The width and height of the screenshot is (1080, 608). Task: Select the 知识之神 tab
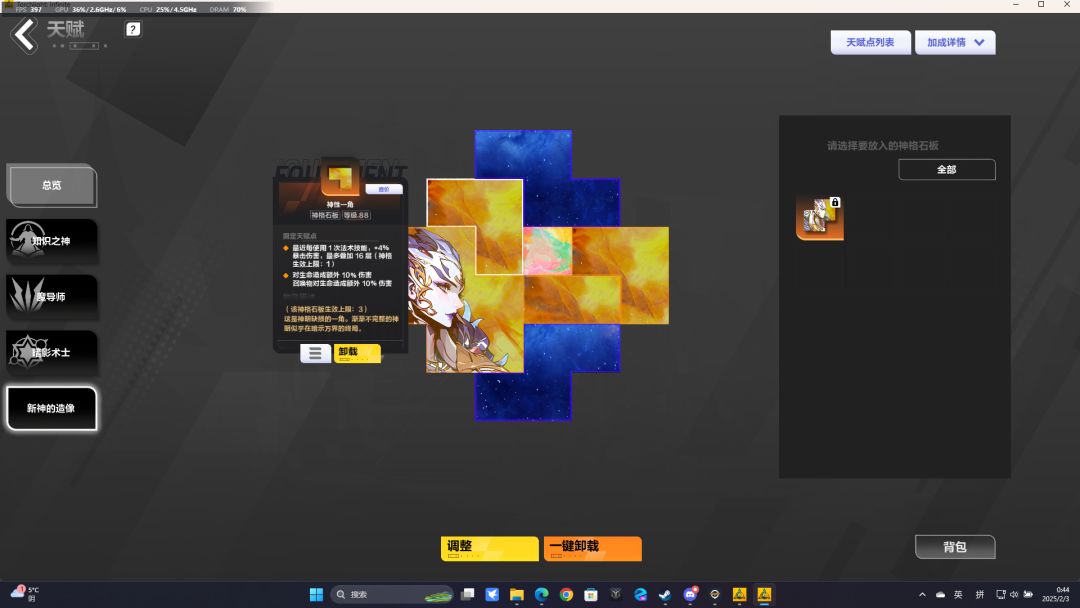pyautogui.click(x=52, y=241)
